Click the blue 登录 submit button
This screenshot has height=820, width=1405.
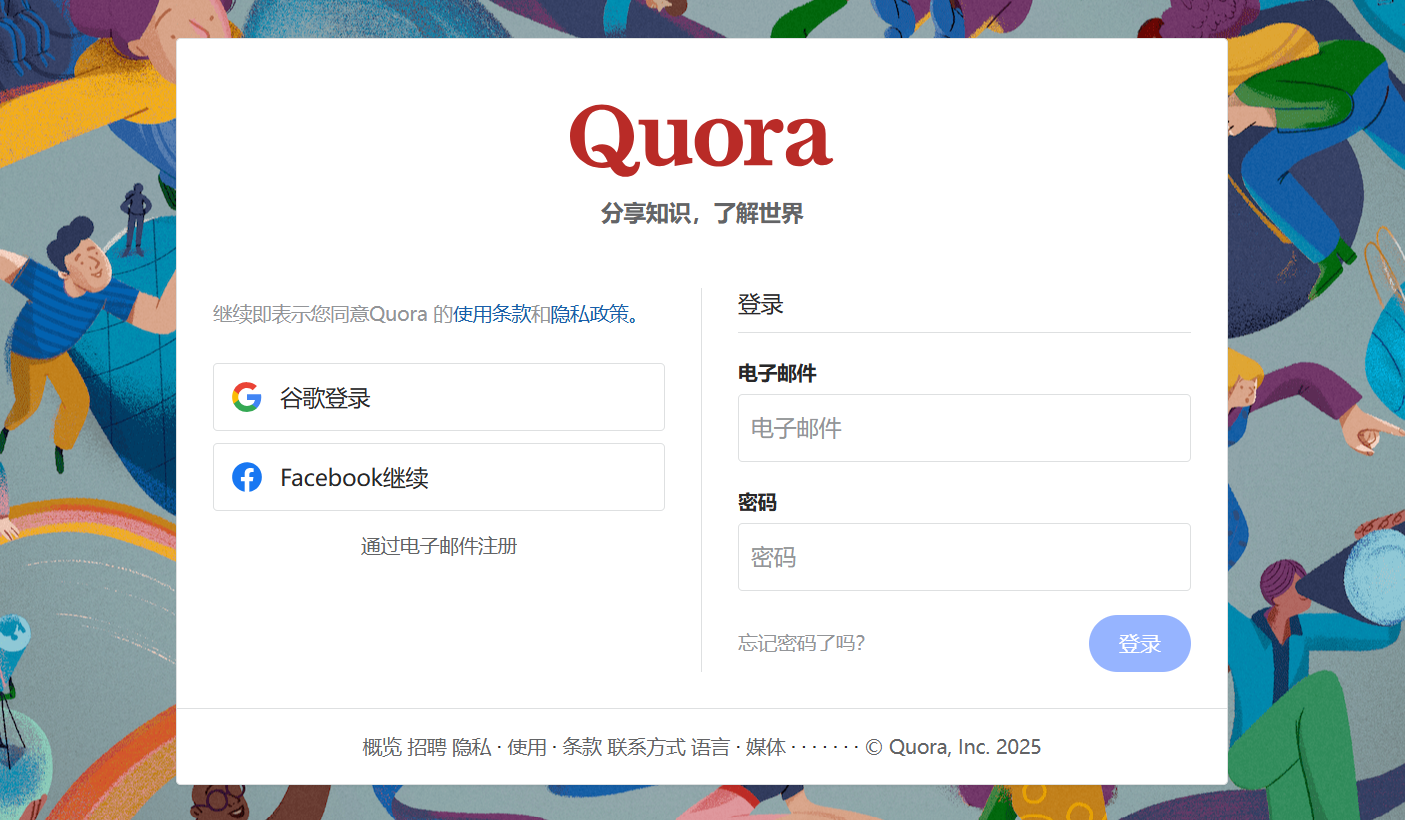tap(1140, 643)
